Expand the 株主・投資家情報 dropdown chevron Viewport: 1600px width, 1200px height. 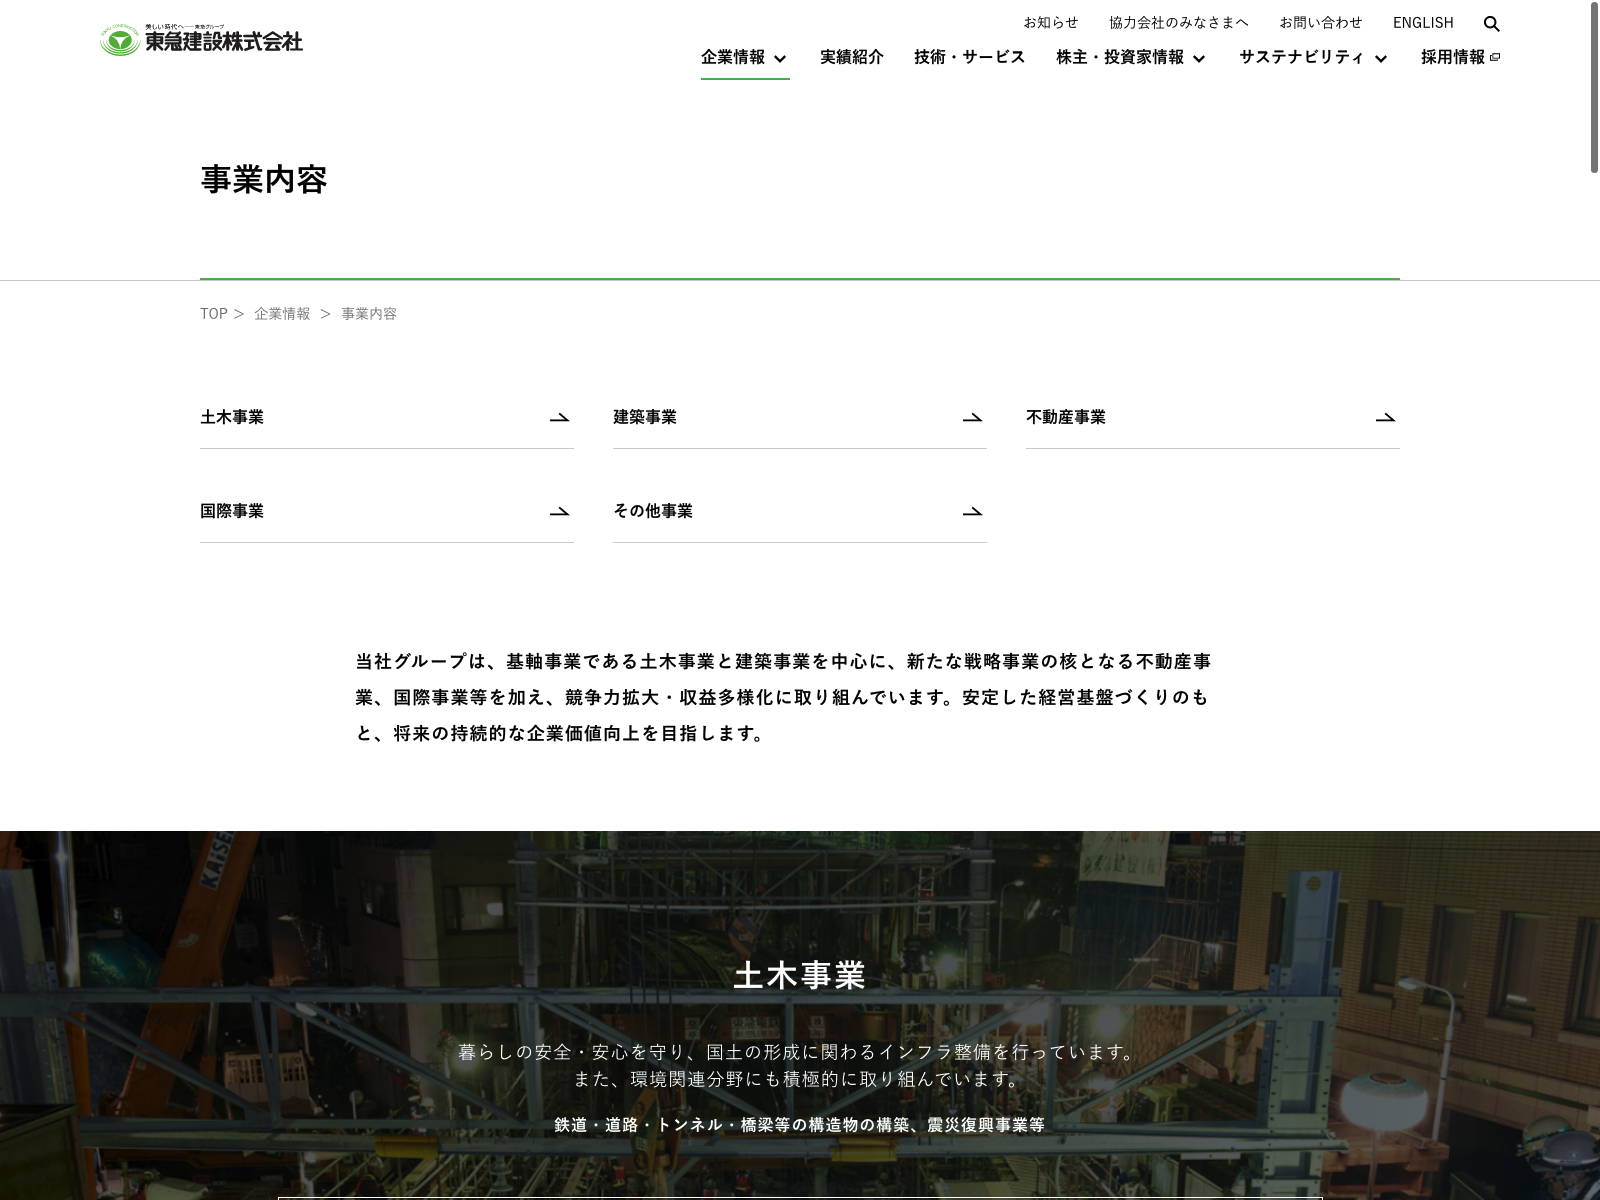pos(1199,59)
